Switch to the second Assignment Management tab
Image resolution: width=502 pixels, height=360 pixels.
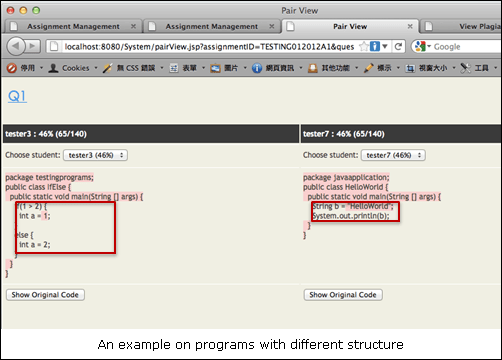[x=212, y=26]
